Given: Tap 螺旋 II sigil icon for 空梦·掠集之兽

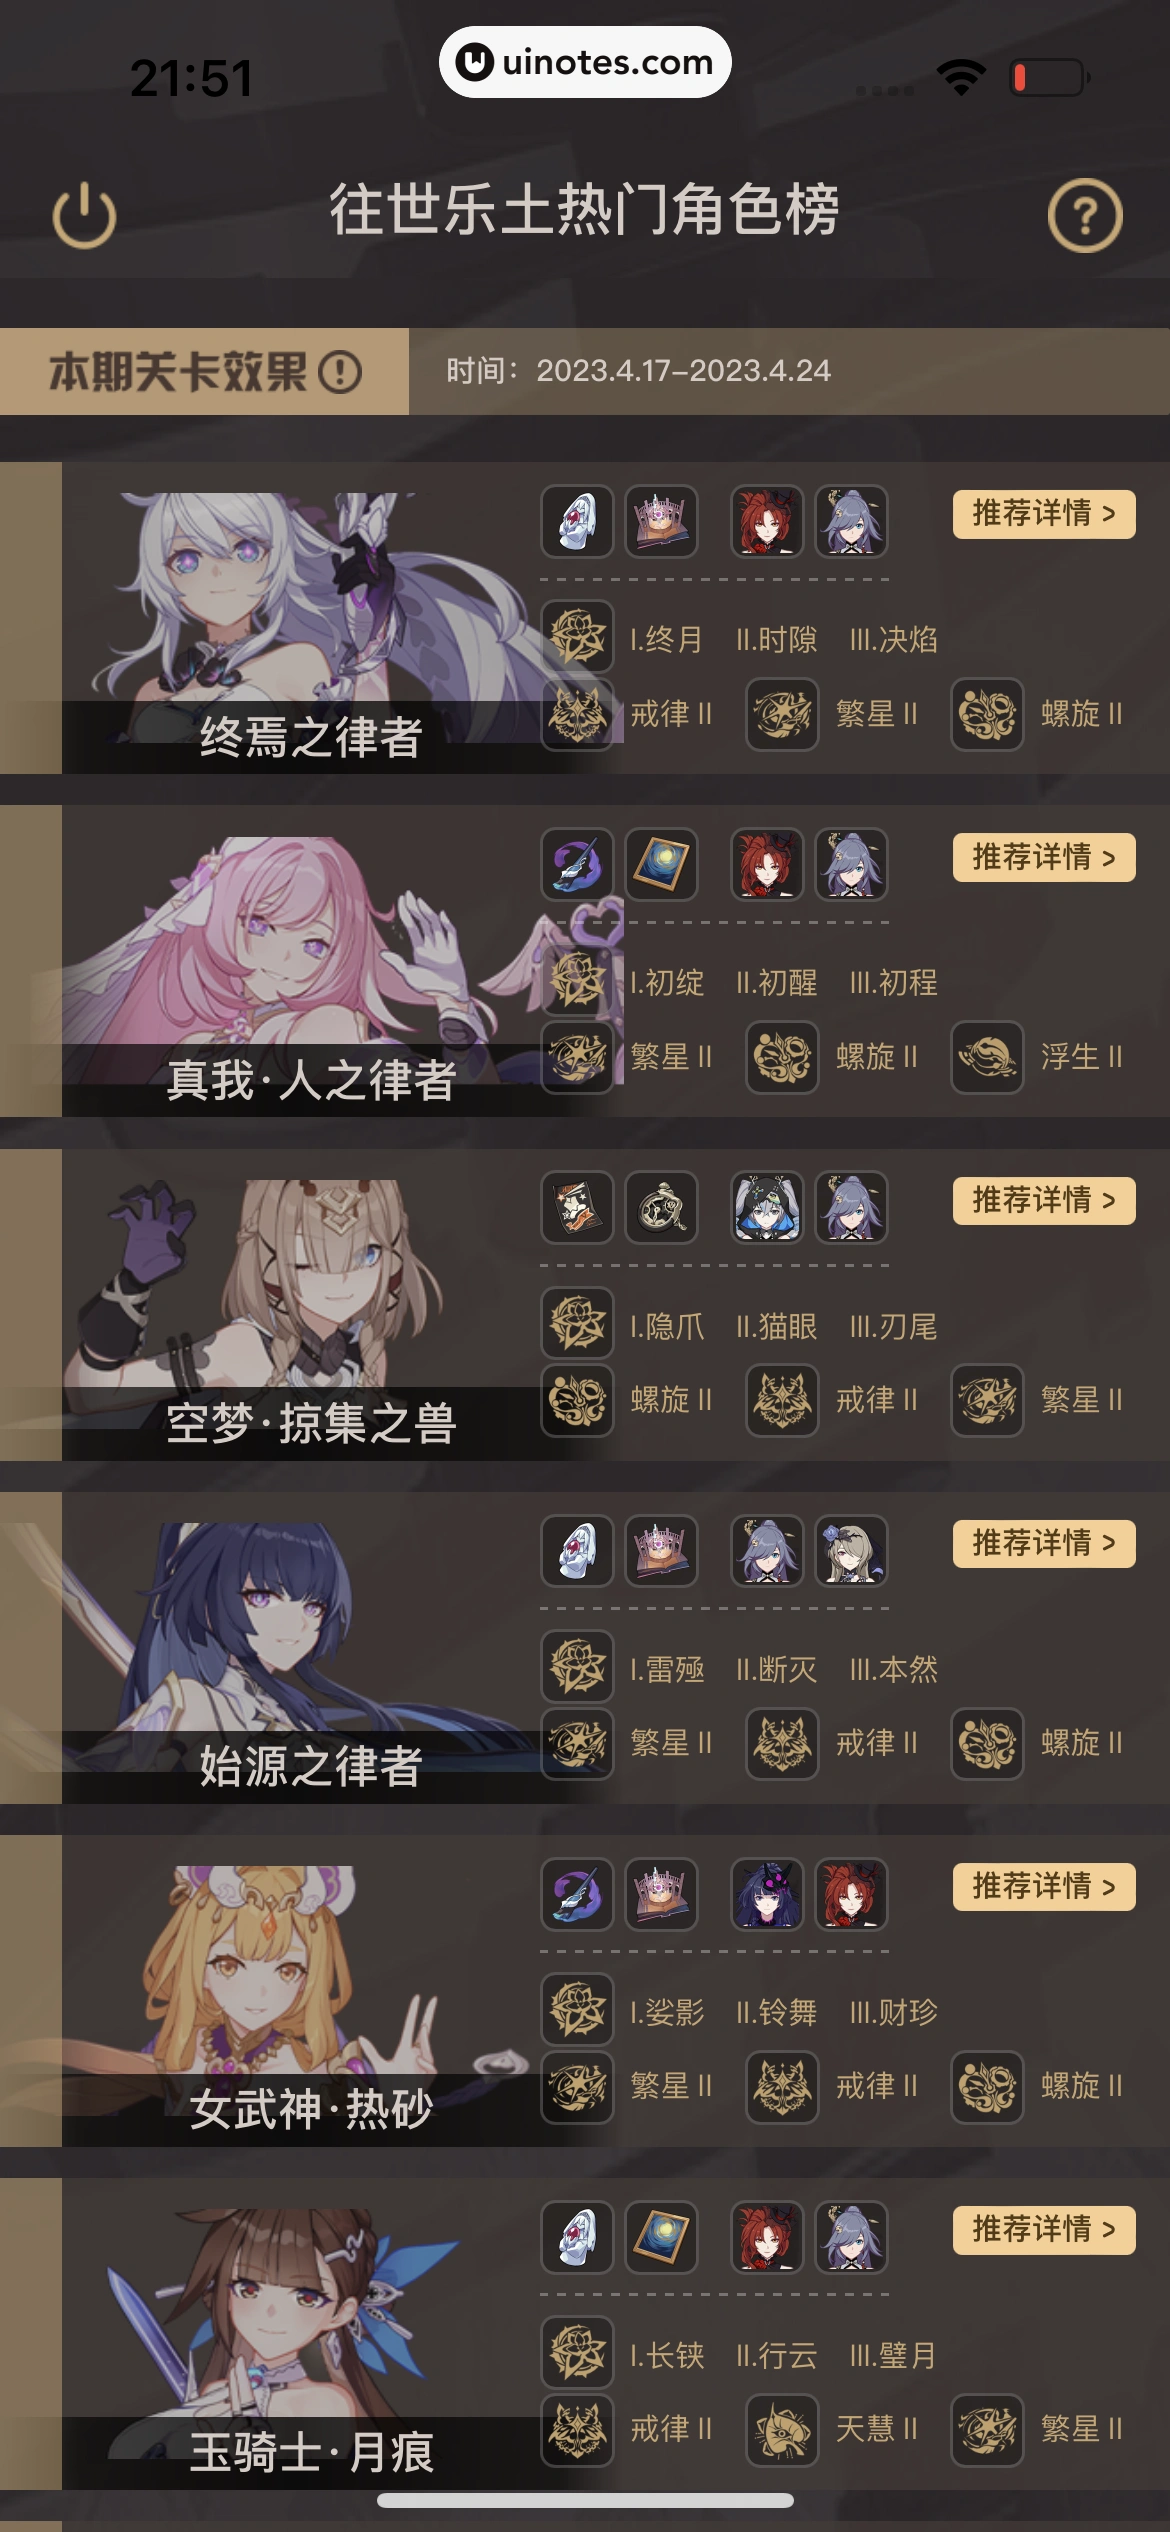Looking at the screenshot, I should [x=577, y=1400].
